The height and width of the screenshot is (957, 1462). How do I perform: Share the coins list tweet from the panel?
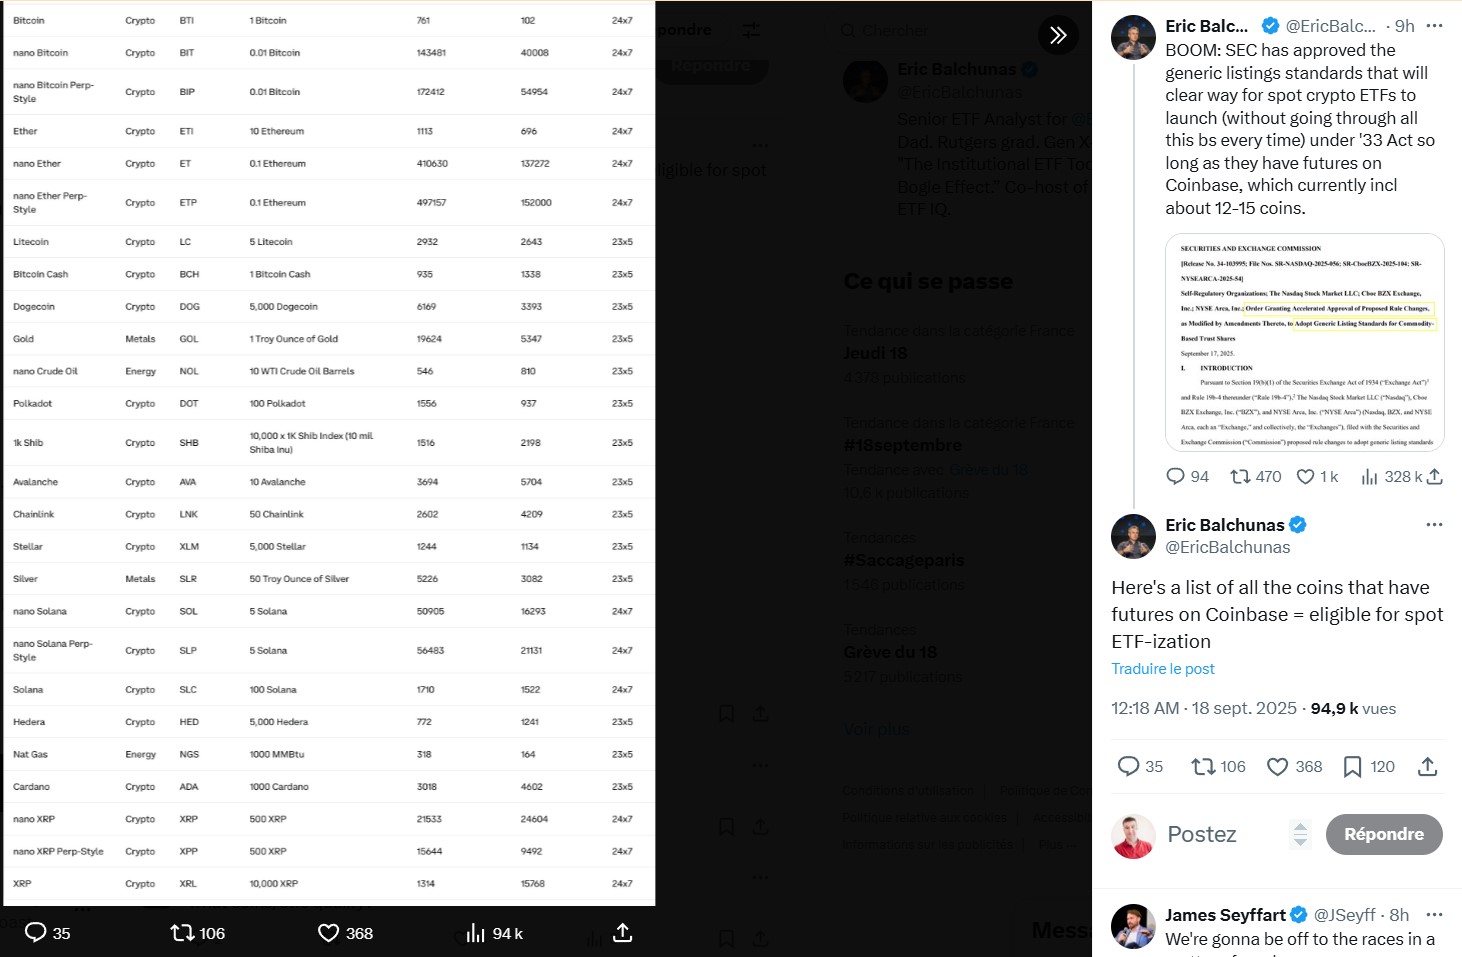(x=1427, y=767)
